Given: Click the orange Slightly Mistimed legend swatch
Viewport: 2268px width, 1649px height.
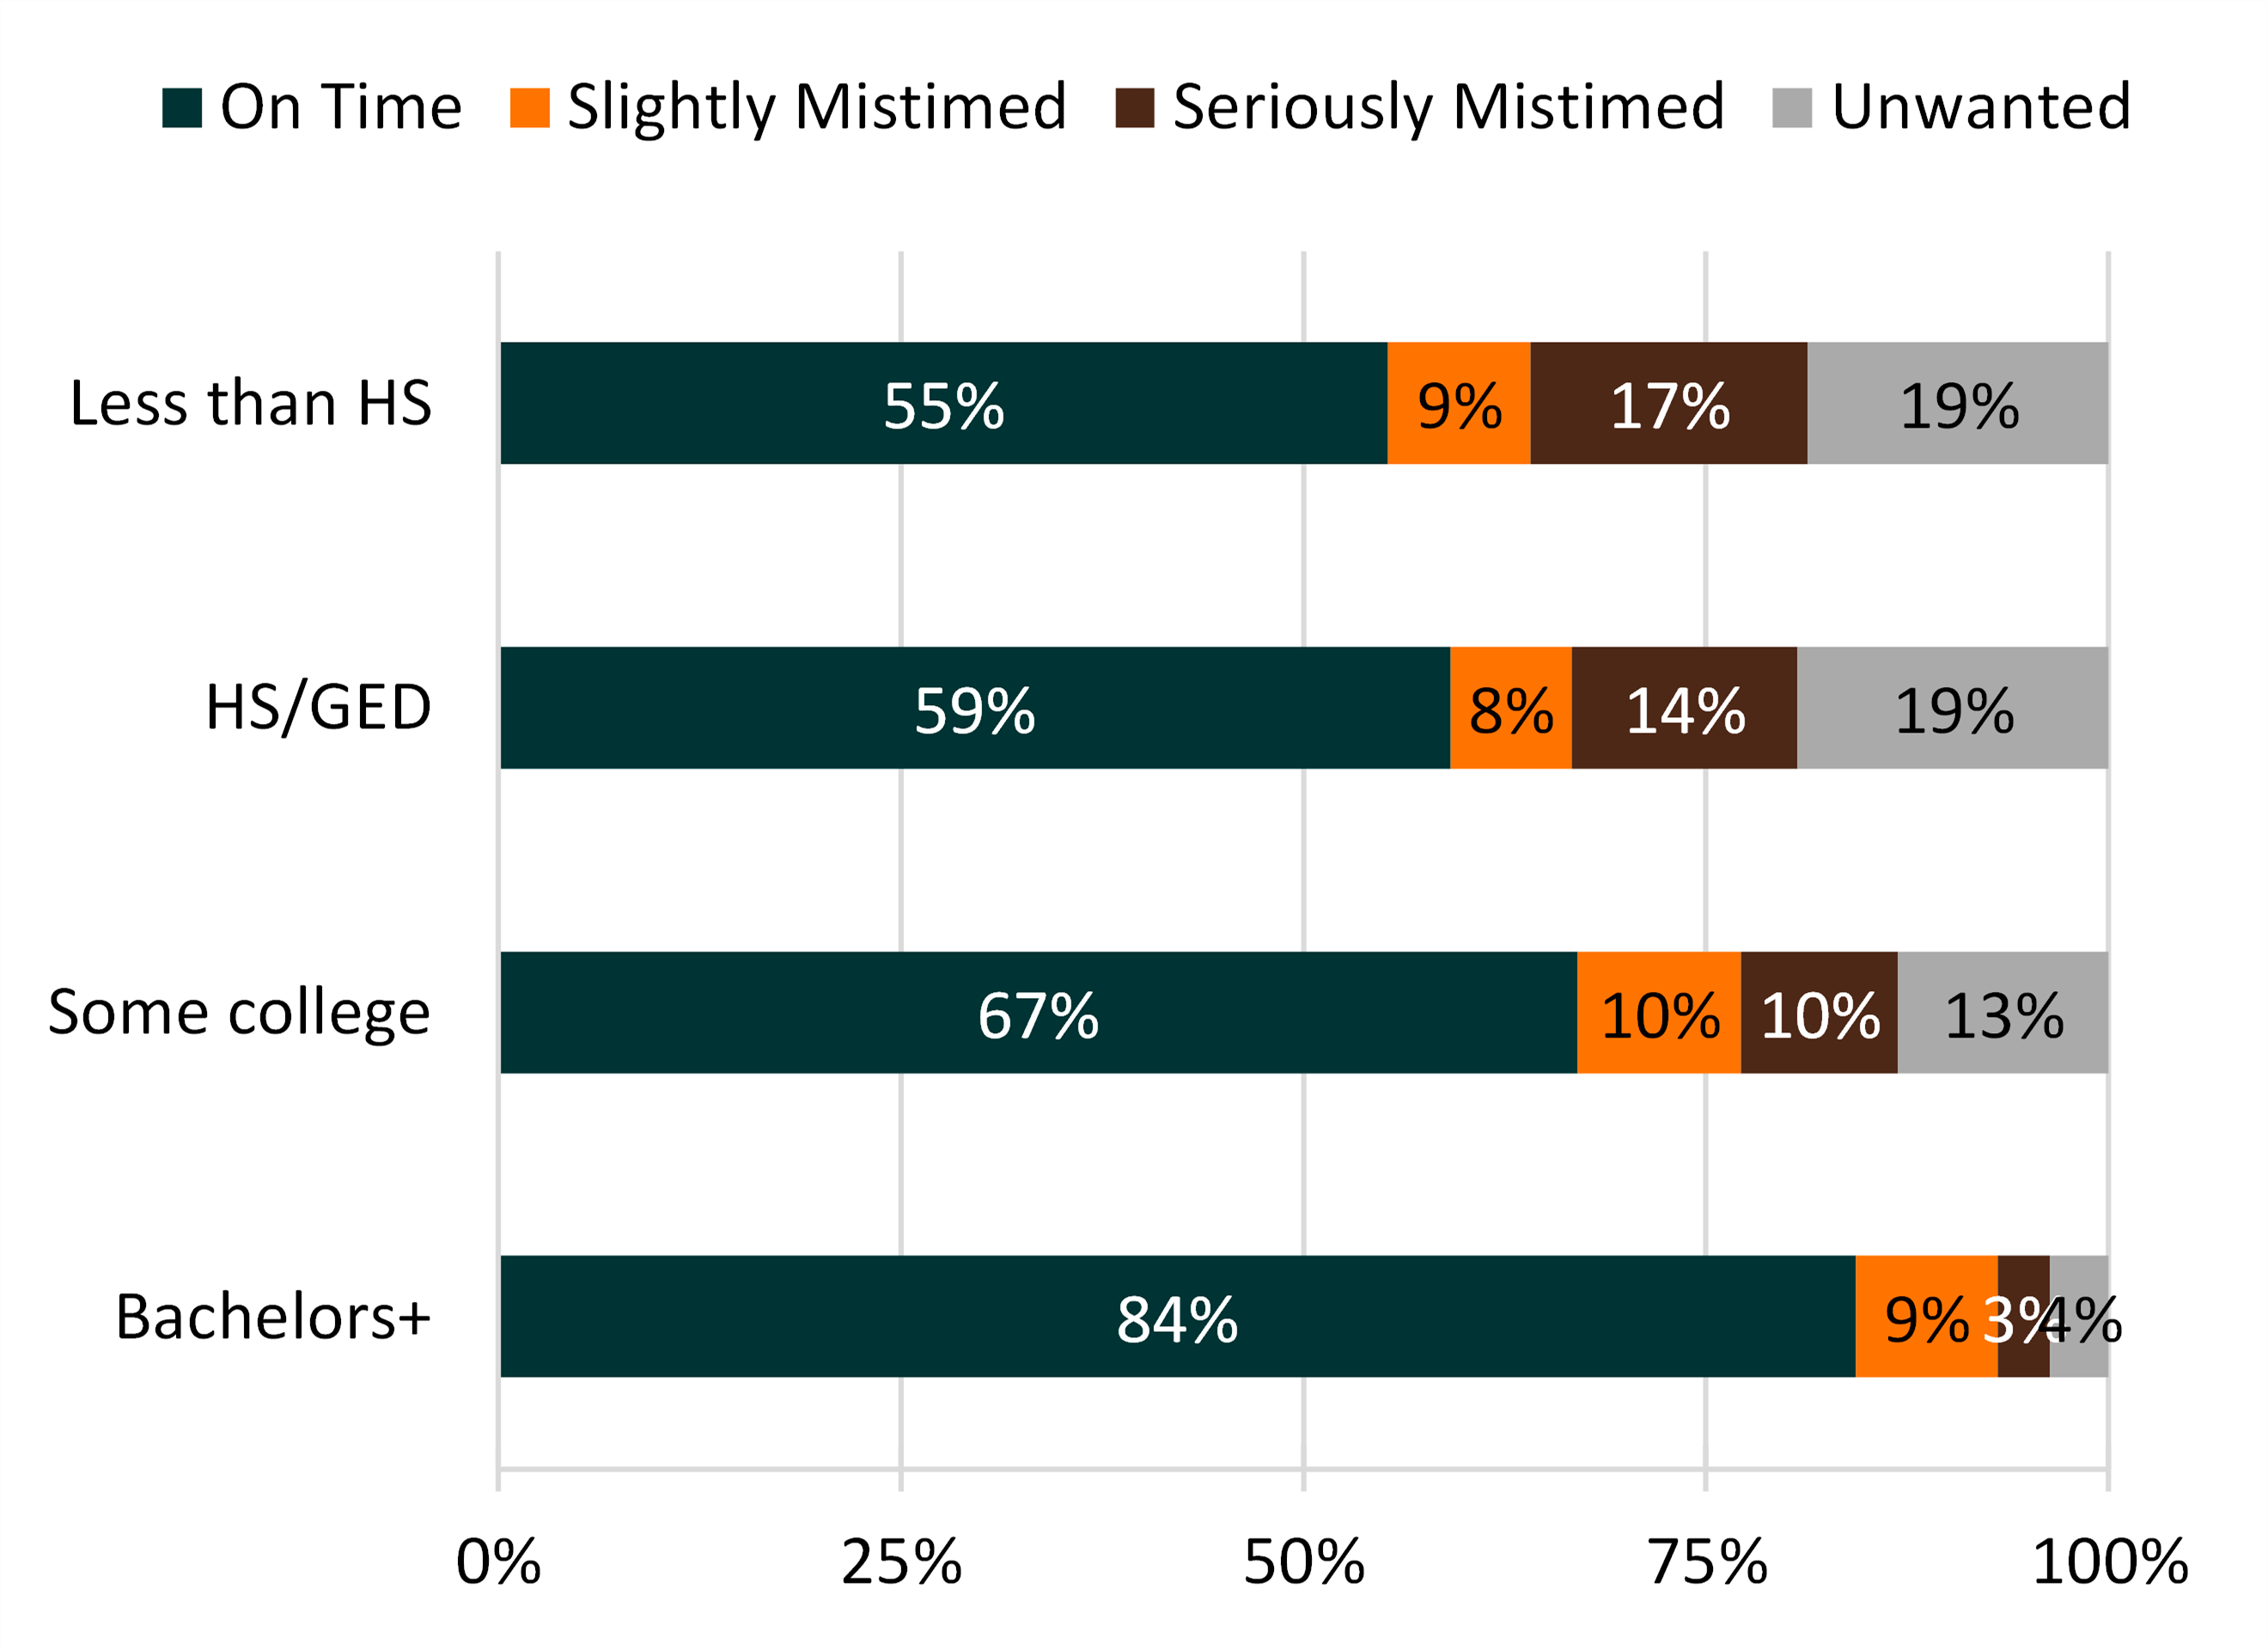Looking at the screenshot, I should pyautogui.click(x=529, y=108).
